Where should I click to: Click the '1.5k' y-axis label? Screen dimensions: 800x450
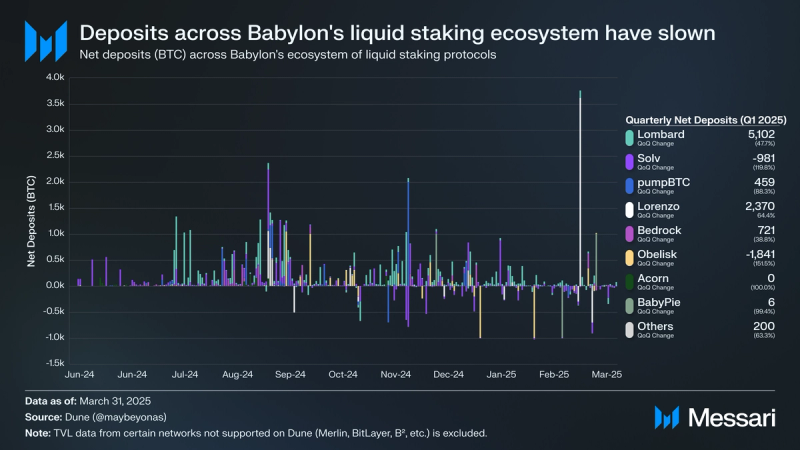pos(55,207)
